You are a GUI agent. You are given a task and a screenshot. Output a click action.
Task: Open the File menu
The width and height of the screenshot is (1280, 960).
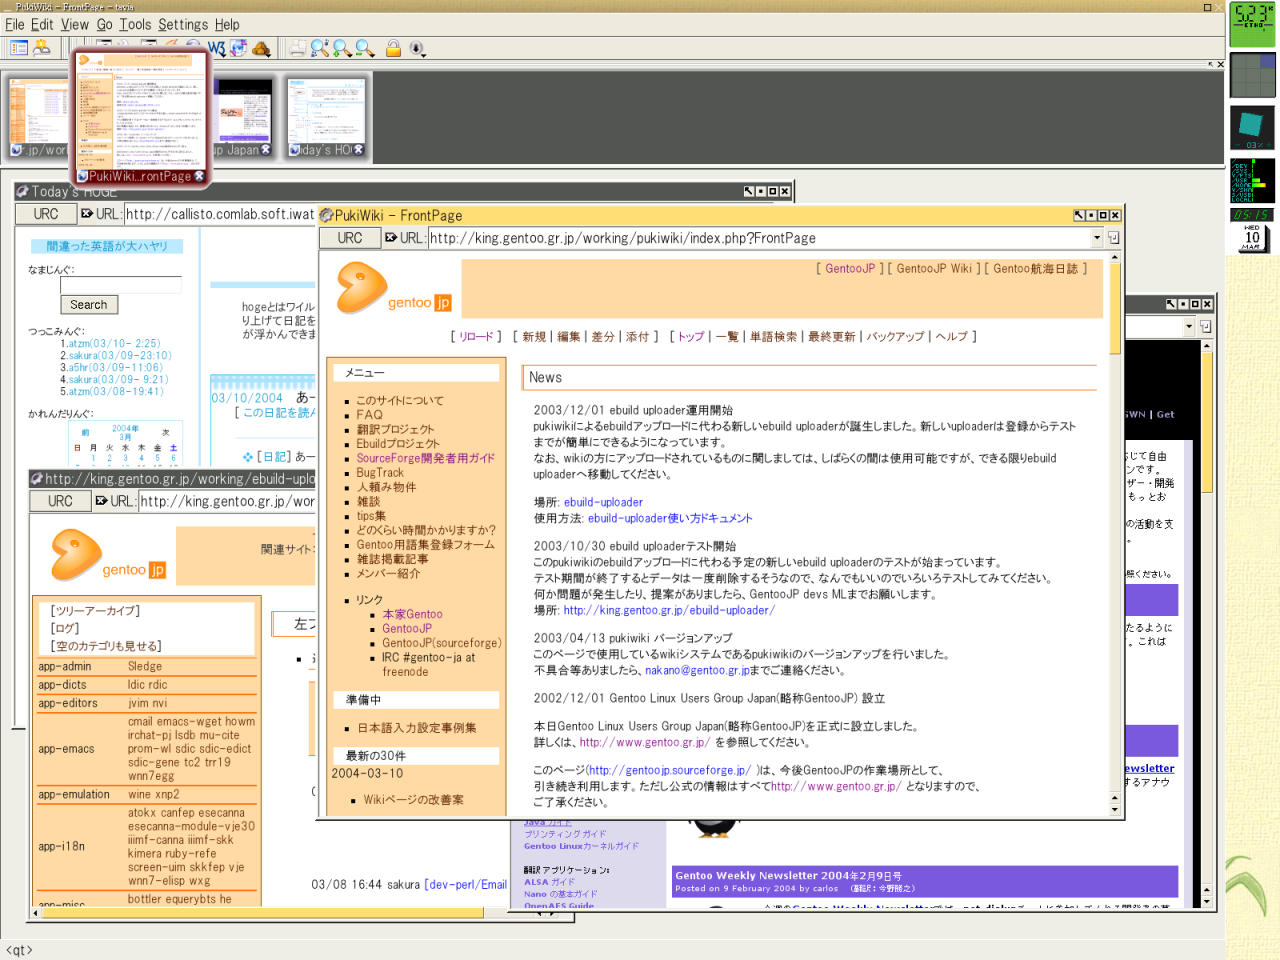pyautogui.click(x=15, y=24)
